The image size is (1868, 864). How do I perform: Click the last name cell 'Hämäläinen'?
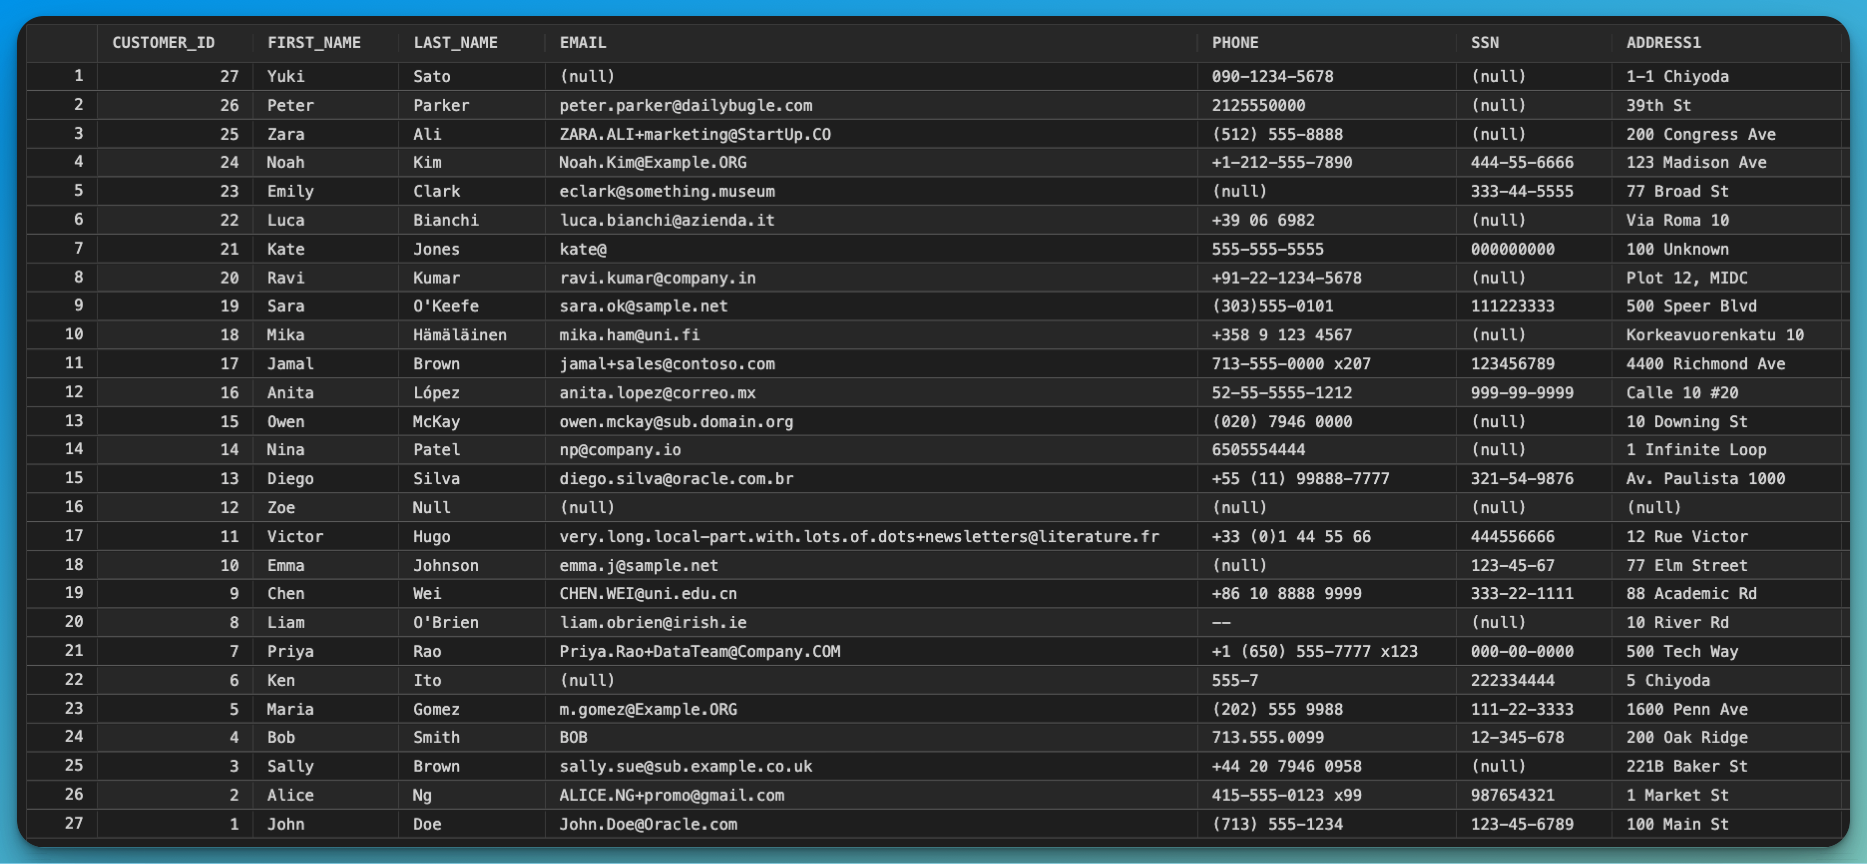(460, 335)
